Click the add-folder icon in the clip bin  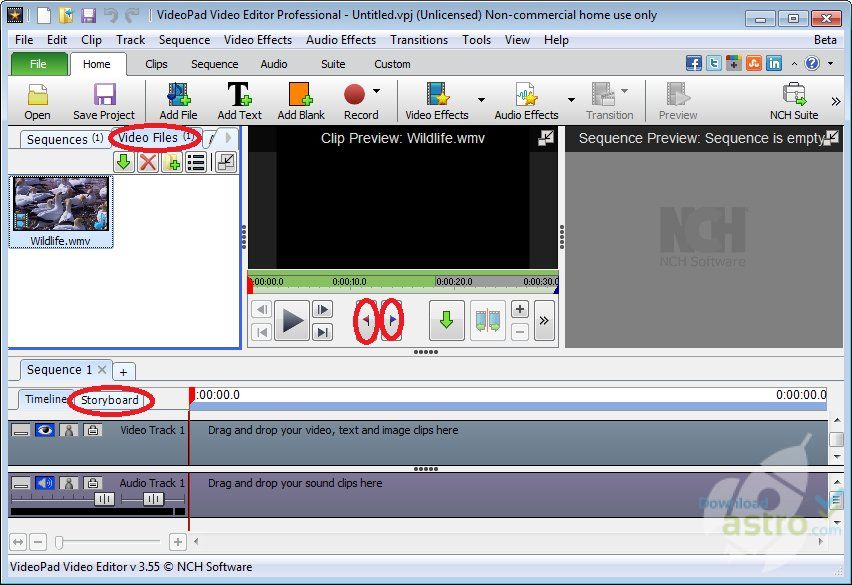[172, 162]
